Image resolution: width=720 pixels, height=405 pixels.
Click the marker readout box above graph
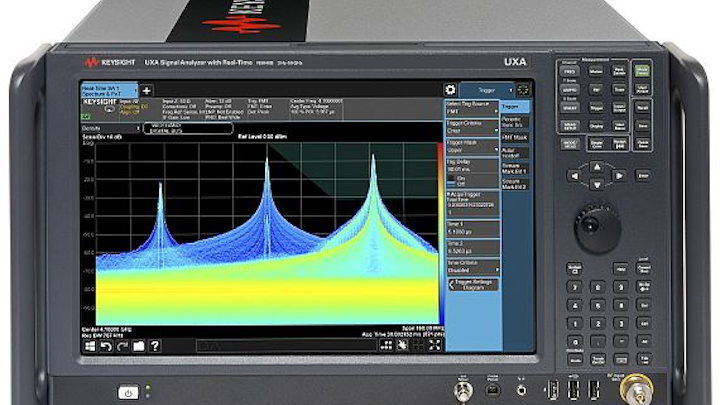(188, 128)
